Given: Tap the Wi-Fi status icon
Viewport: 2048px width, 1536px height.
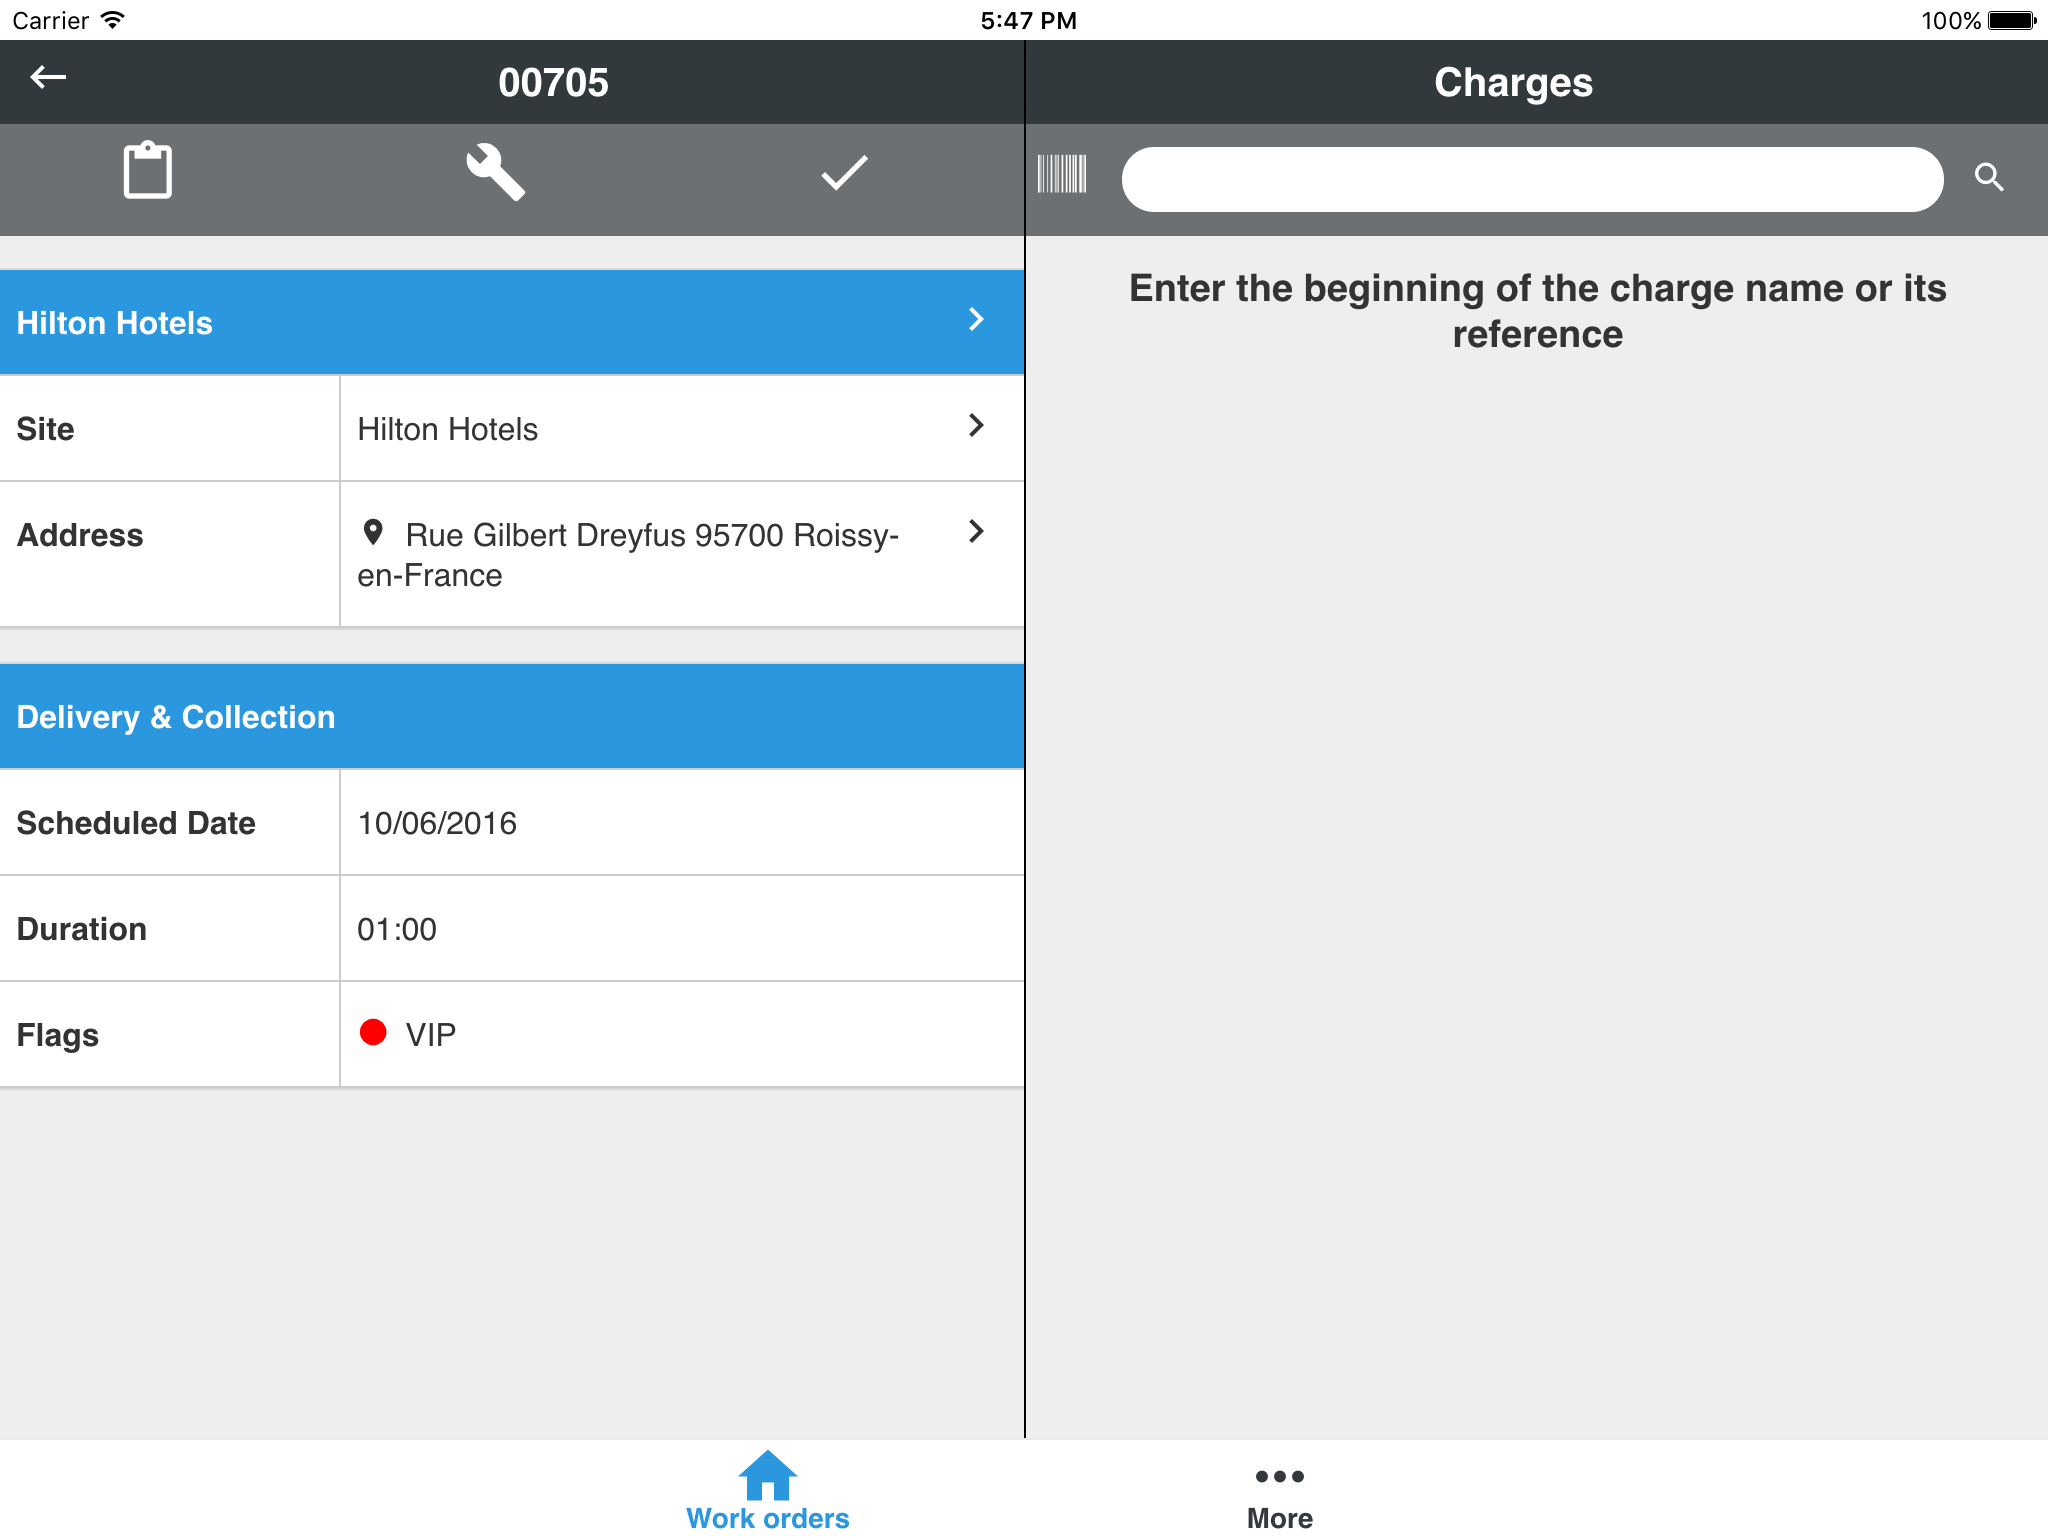Looking at the screenshot, I should coord(113,20).
